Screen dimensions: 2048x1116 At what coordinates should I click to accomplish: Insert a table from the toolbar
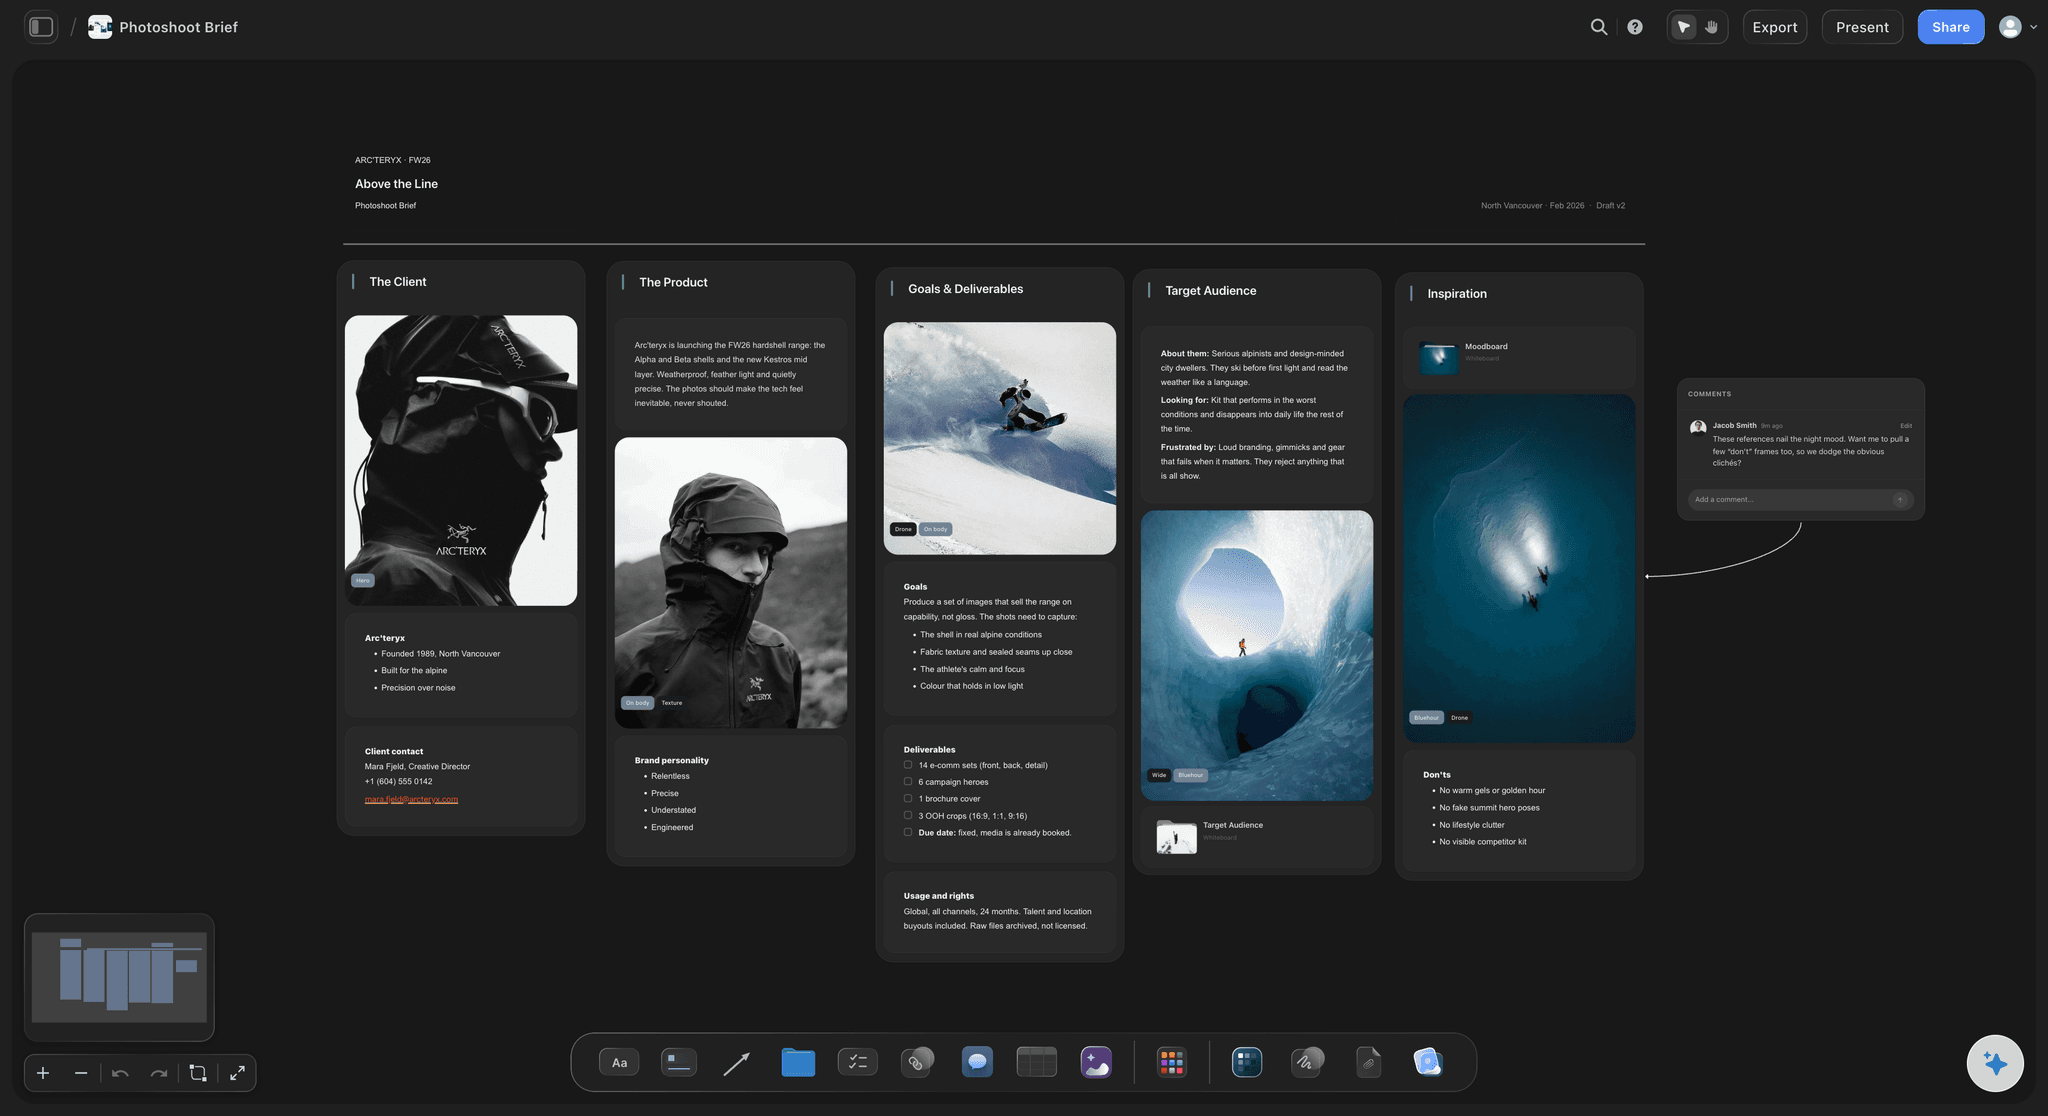click(x=1037, y=1062)
